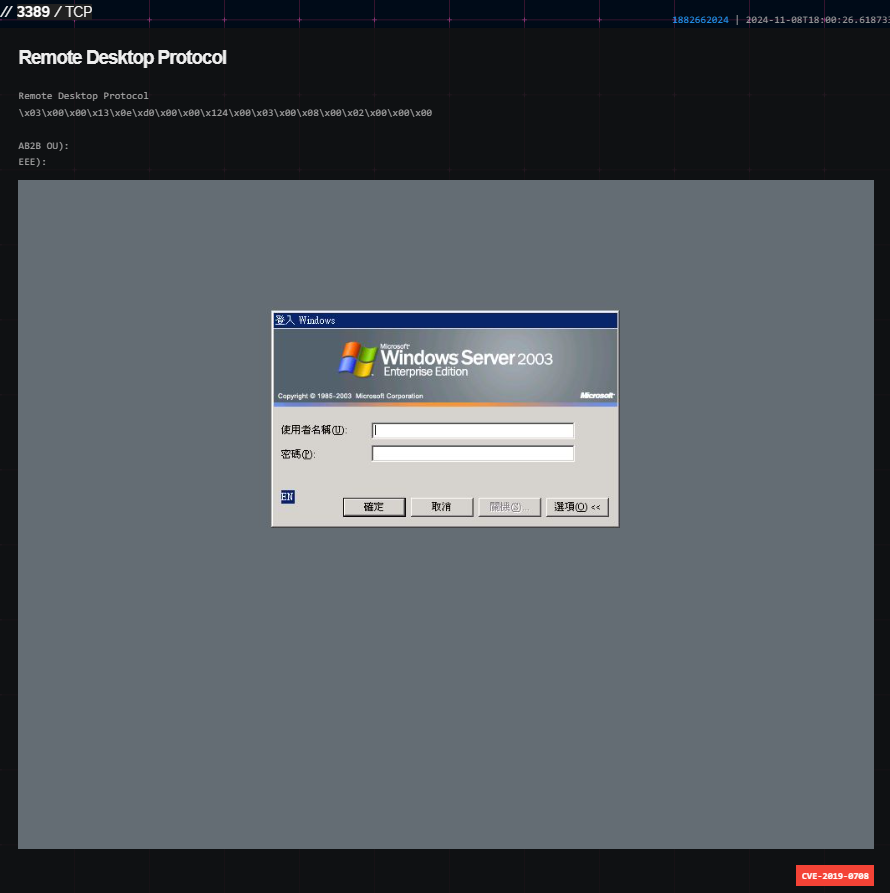The width and height of the screenshot is (890, 893).
Task: Open the 1882662024 link
Action: [x=700, y=20]
